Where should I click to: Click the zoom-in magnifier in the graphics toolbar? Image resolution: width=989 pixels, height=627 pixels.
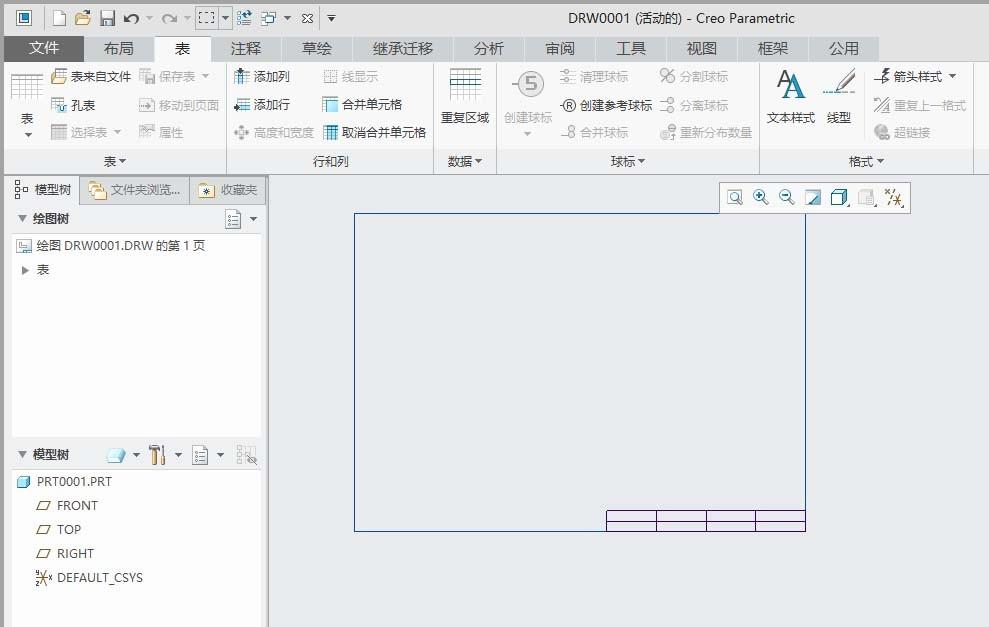pyautogui.click(x=760, y=197)
